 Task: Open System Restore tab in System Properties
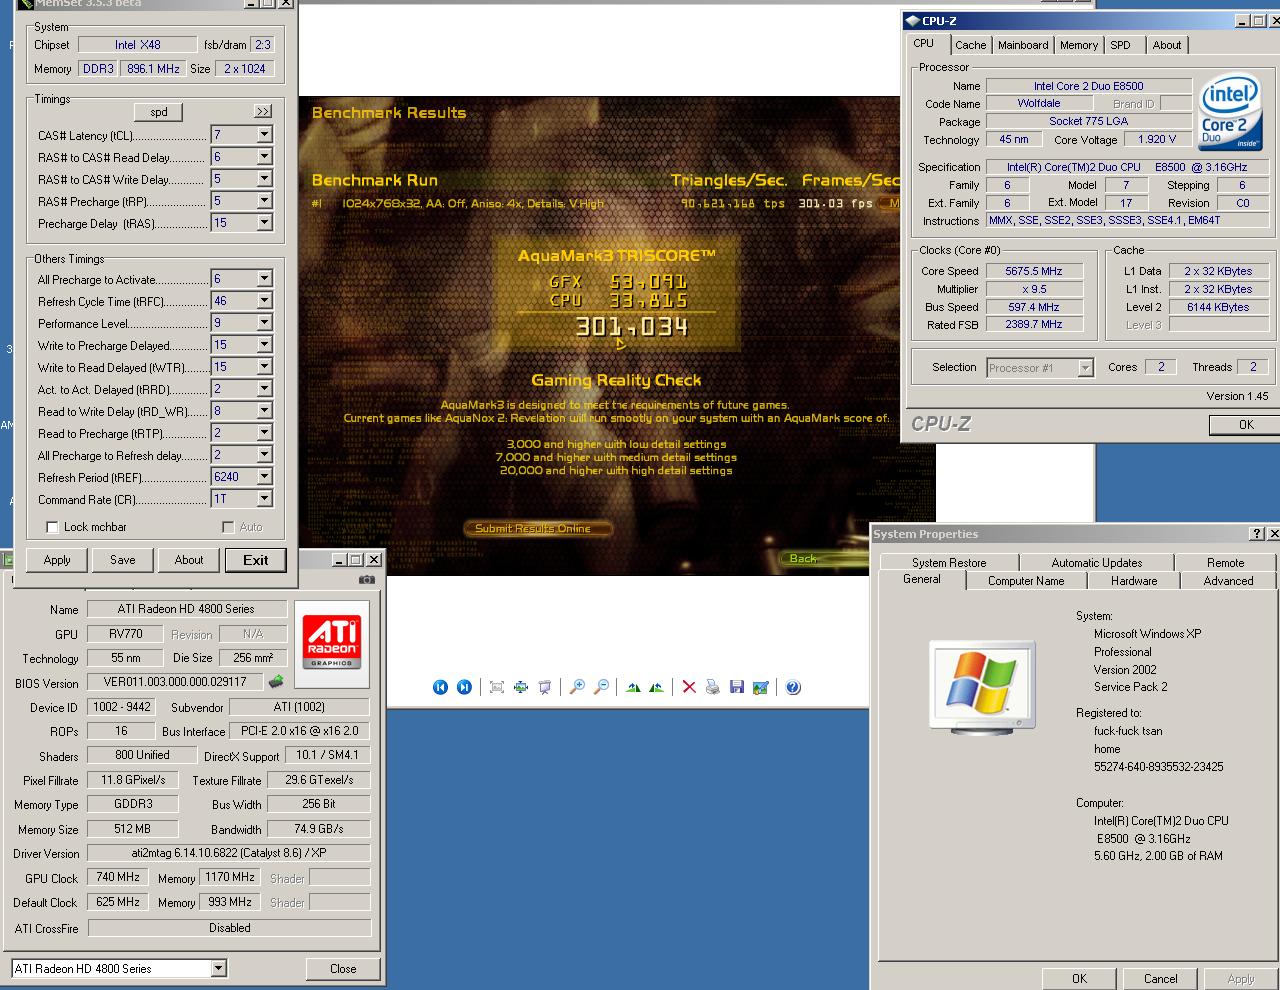[x=949, y=563]
